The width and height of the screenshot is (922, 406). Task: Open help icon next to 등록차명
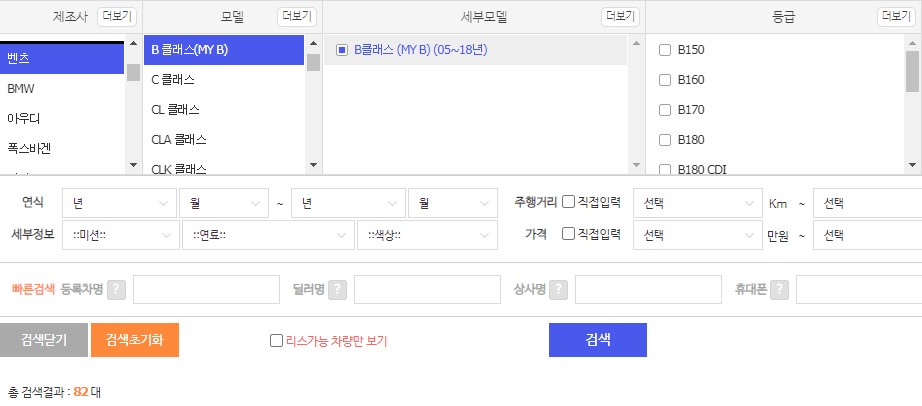[x=116, y=289]
